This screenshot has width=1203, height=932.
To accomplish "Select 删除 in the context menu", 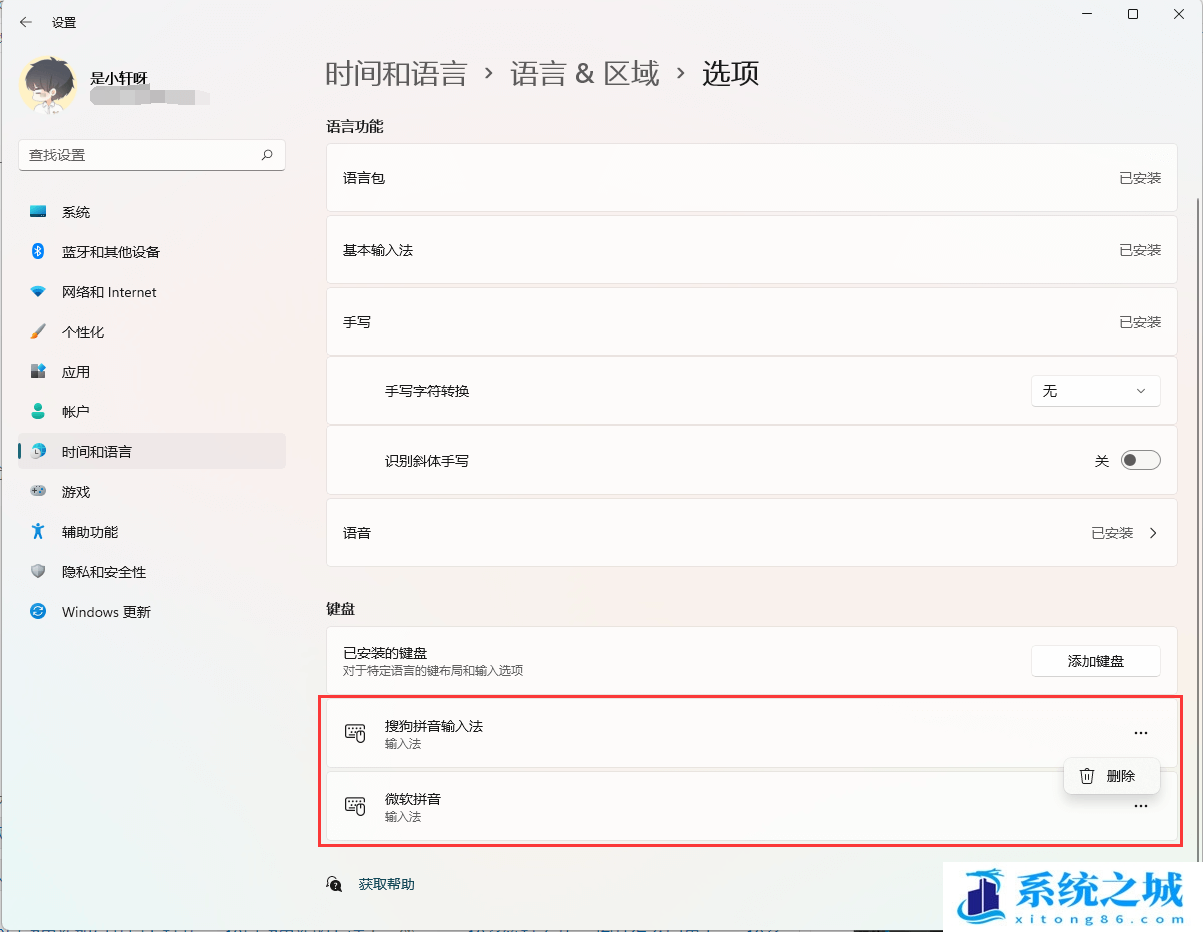I will pyautogui.click(x=1124, y=775).
